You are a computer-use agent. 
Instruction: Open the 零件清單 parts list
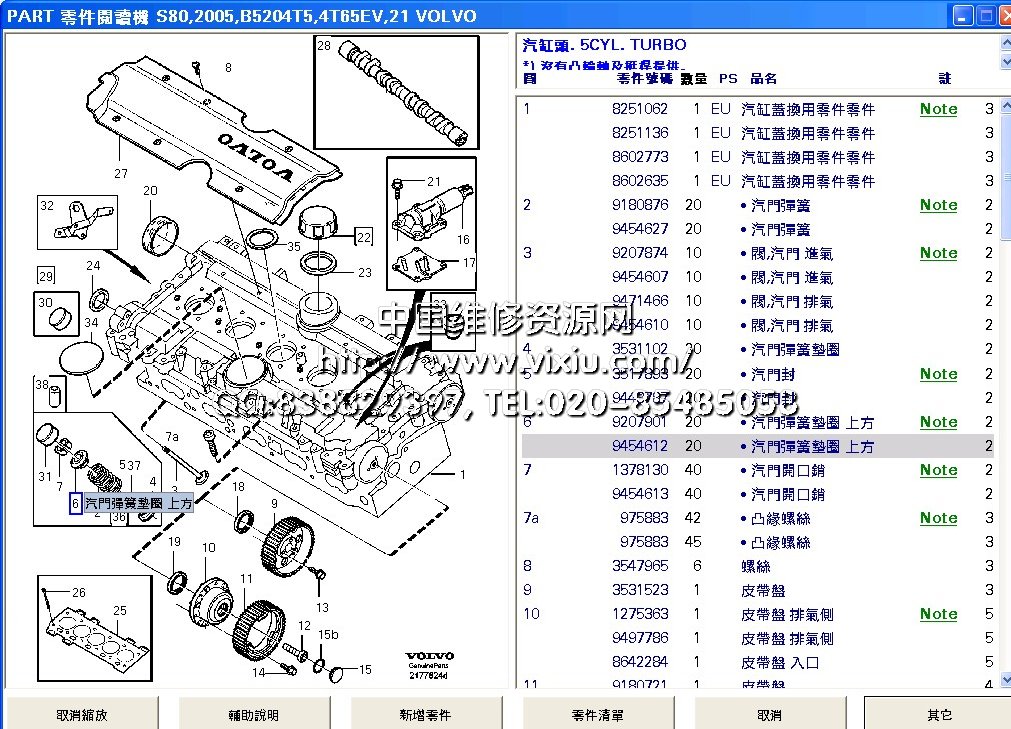pos(597,715)
